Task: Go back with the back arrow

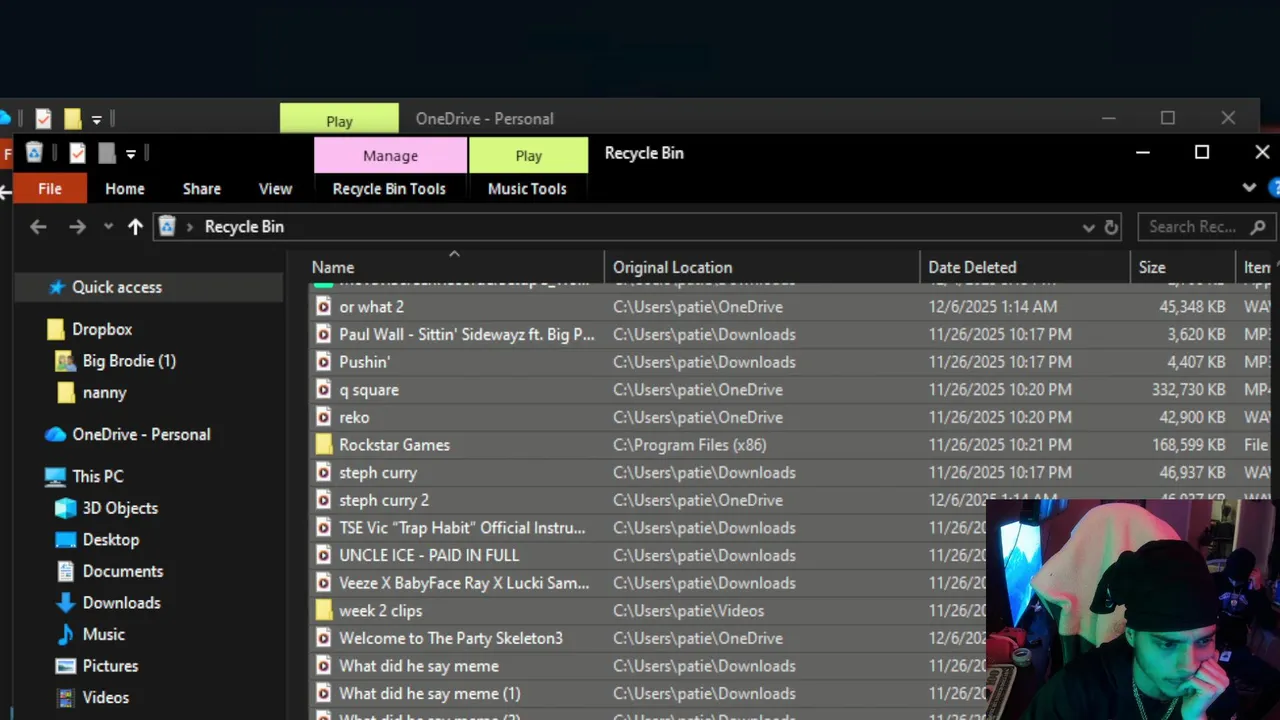Action: coord(38,227)
